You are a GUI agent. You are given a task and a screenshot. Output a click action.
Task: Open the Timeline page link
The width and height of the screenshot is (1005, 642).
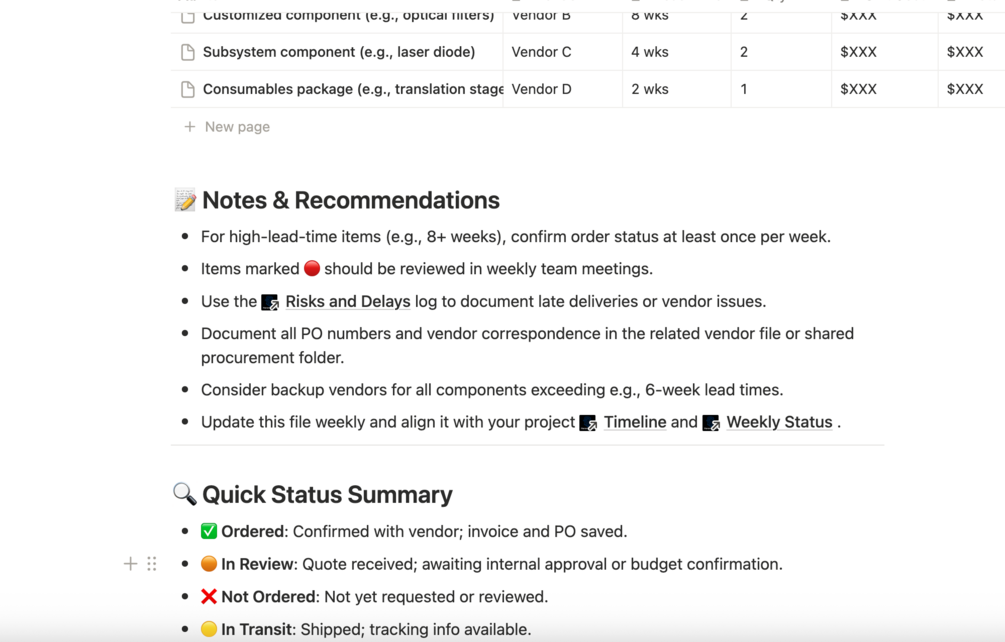[634, 422]
